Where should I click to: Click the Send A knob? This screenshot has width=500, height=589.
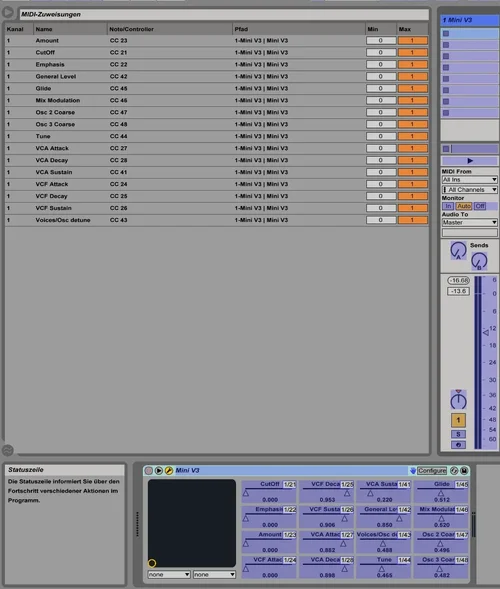[x=458, y=250]
